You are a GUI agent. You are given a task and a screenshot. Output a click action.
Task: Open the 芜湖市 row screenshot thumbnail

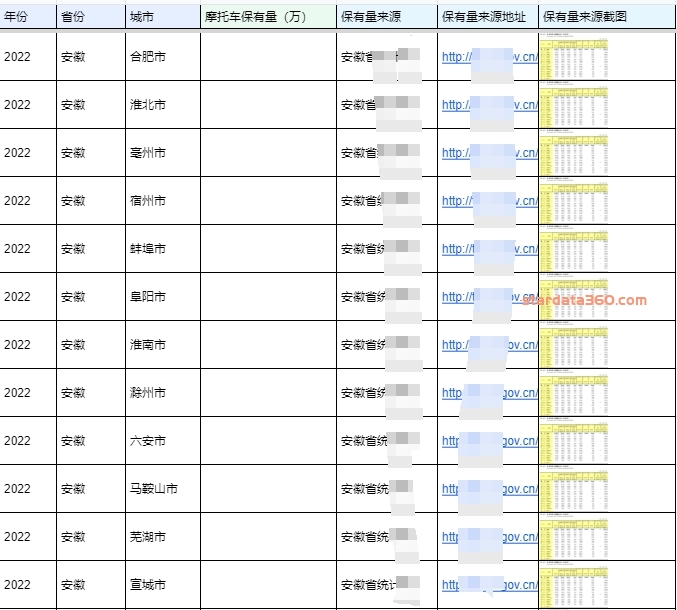(574, 536)
